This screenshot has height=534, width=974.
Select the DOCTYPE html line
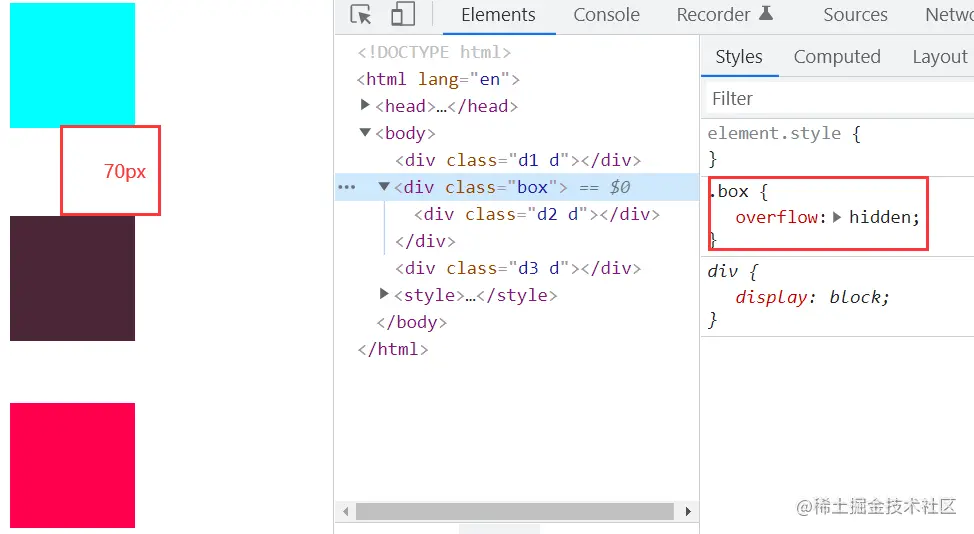tap(434, 52)
